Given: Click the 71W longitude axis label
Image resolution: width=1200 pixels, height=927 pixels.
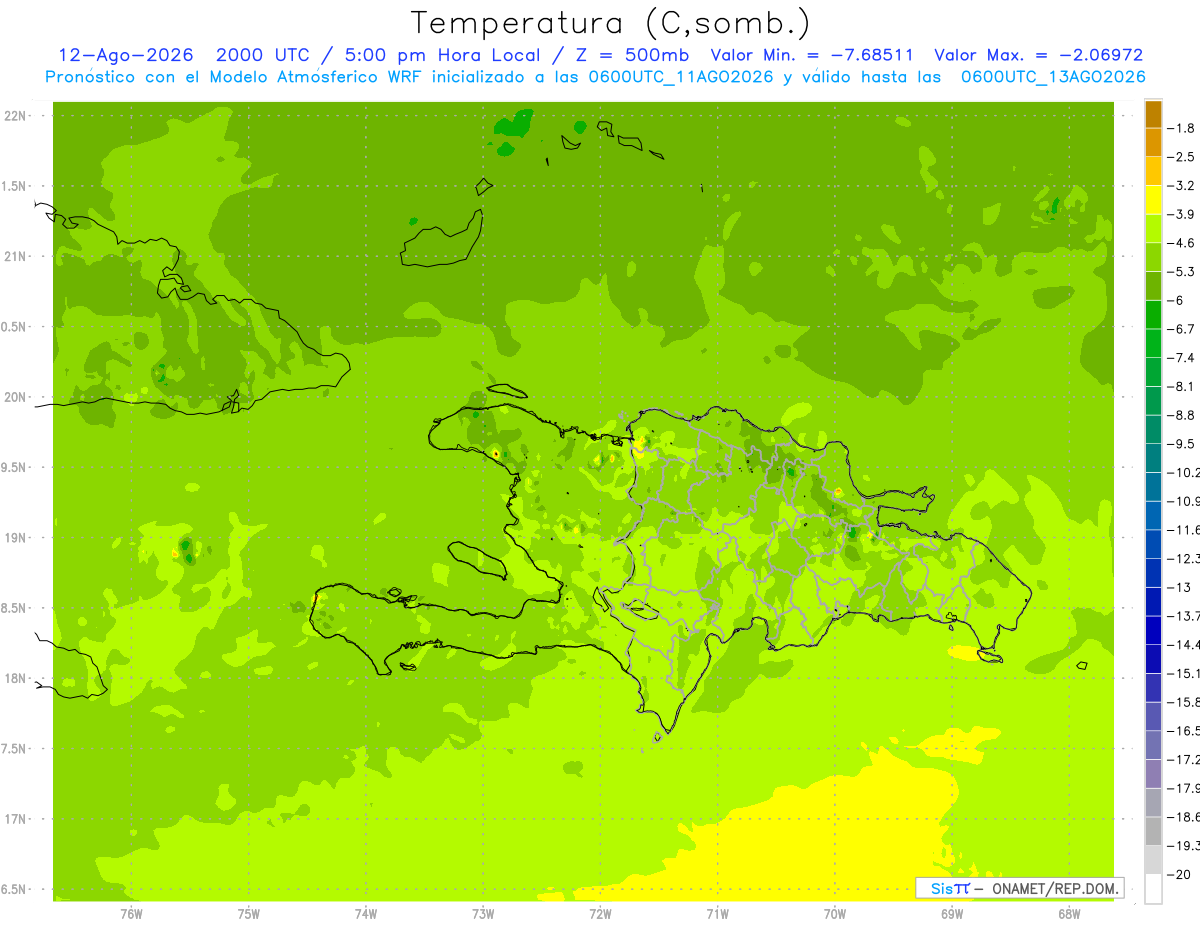Looking at the screenshot, I should (x=717, y=913).
